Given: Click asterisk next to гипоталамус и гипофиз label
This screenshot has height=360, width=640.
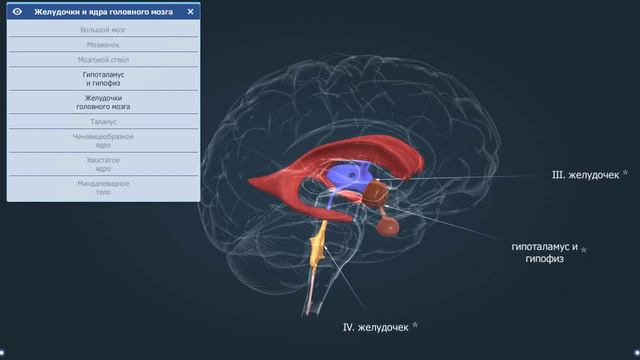Looking at the screenshot, I should coord(584,250).
